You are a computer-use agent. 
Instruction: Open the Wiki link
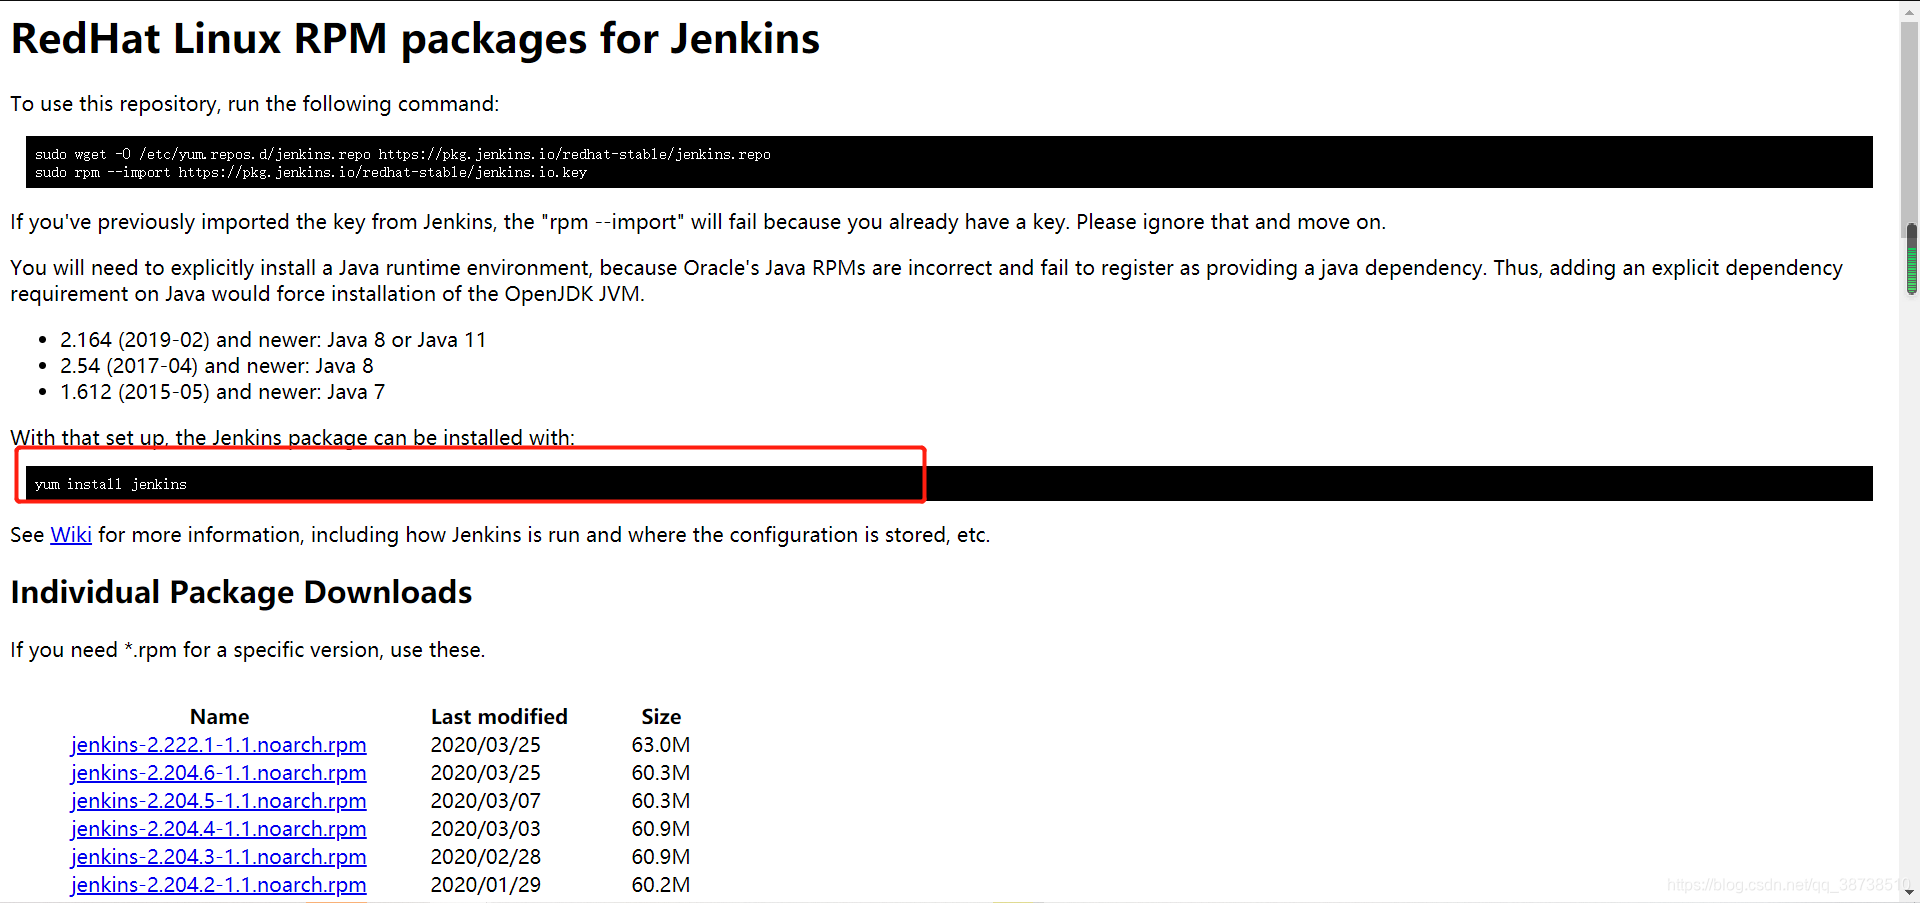[x=71, y=535]
